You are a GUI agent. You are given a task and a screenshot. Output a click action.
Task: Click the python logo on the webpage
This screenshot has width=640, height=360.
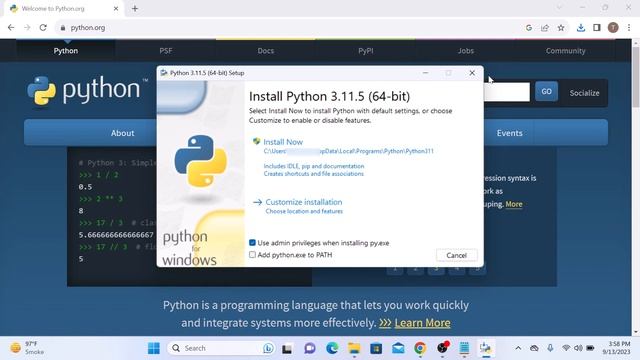pyautogui.click(x=87, y=90)
